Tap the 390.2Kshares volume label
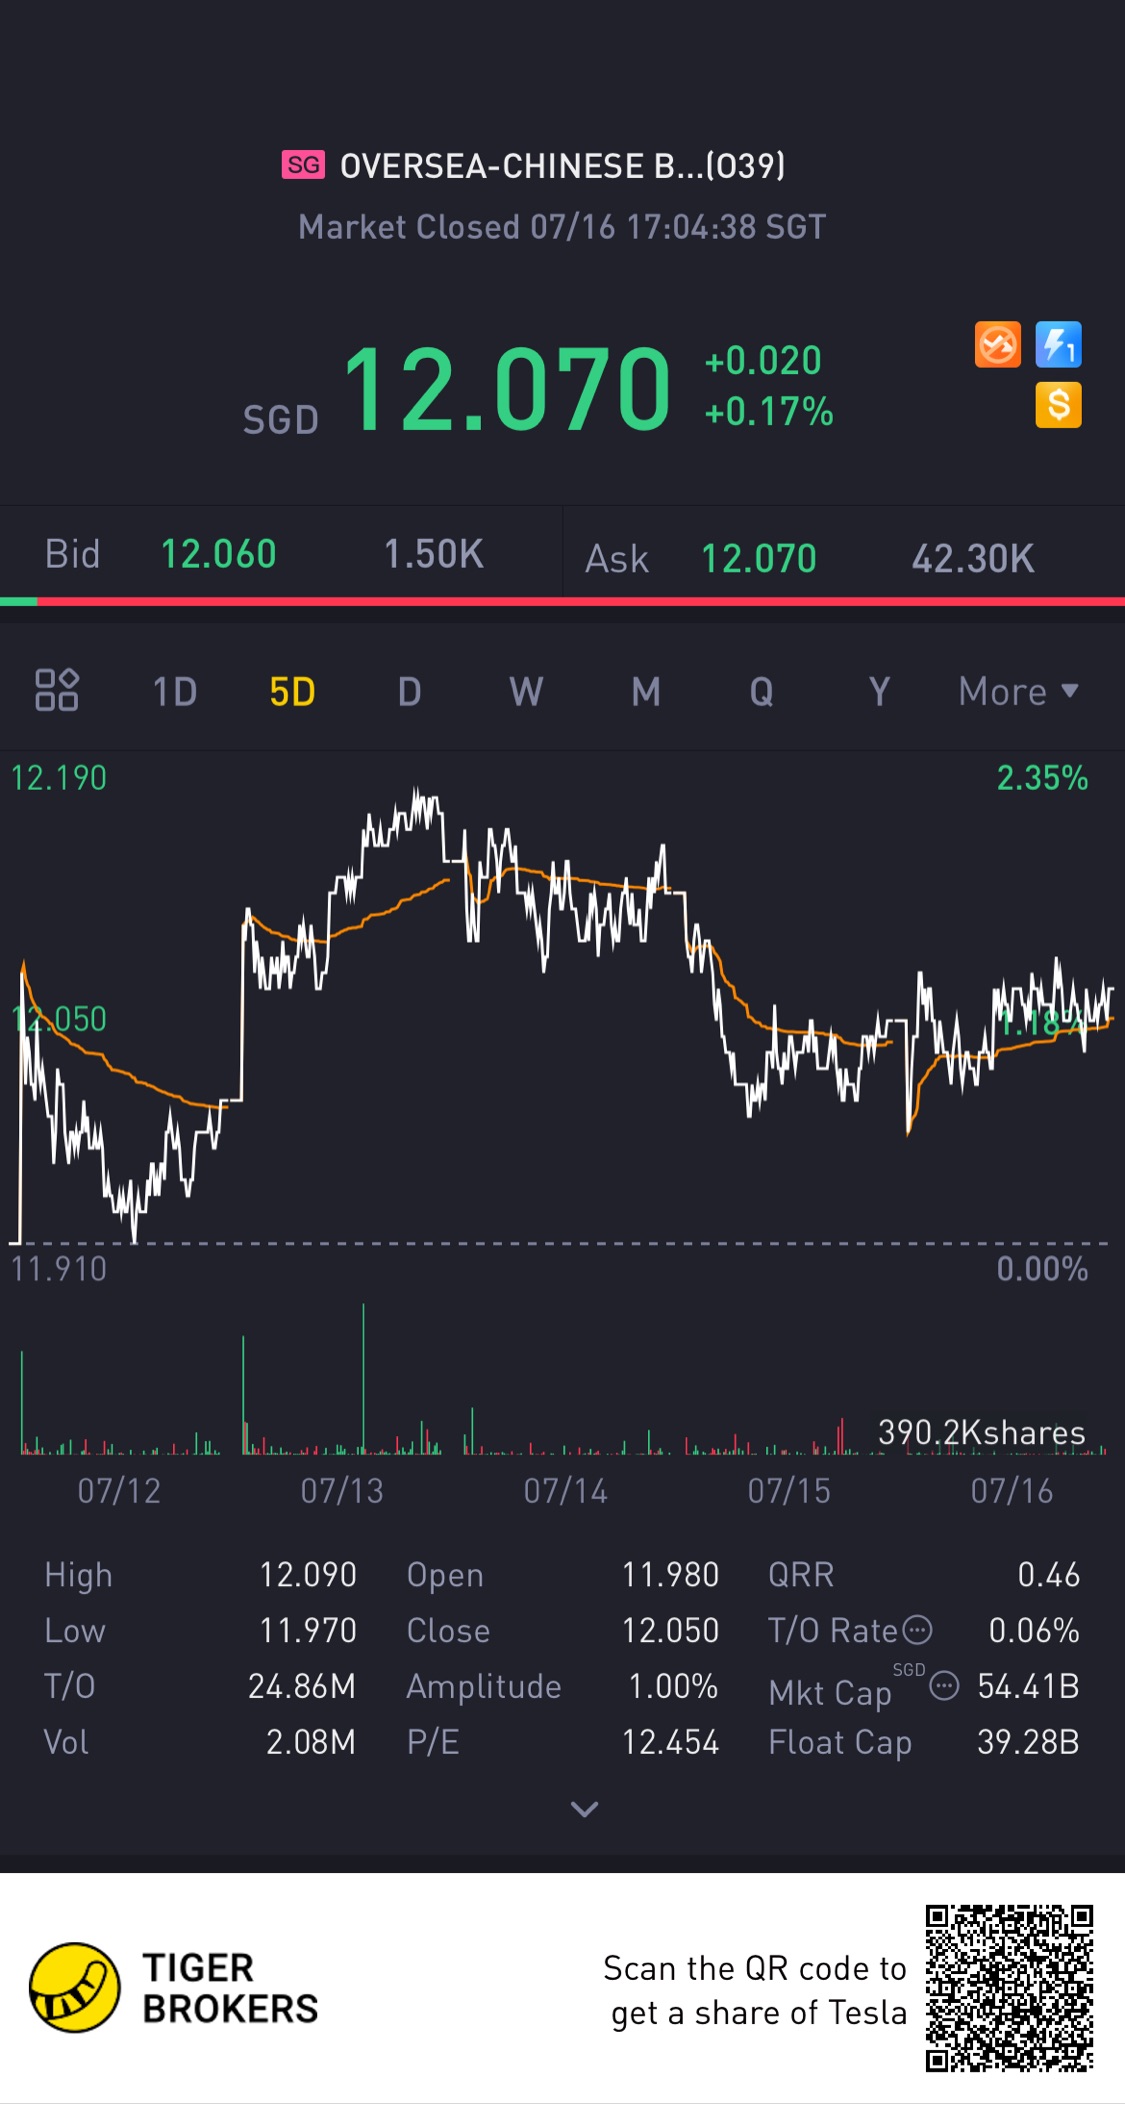Image resolution: width=1125 pixels, height=2104 pixels. click(x=982, y=1433)
